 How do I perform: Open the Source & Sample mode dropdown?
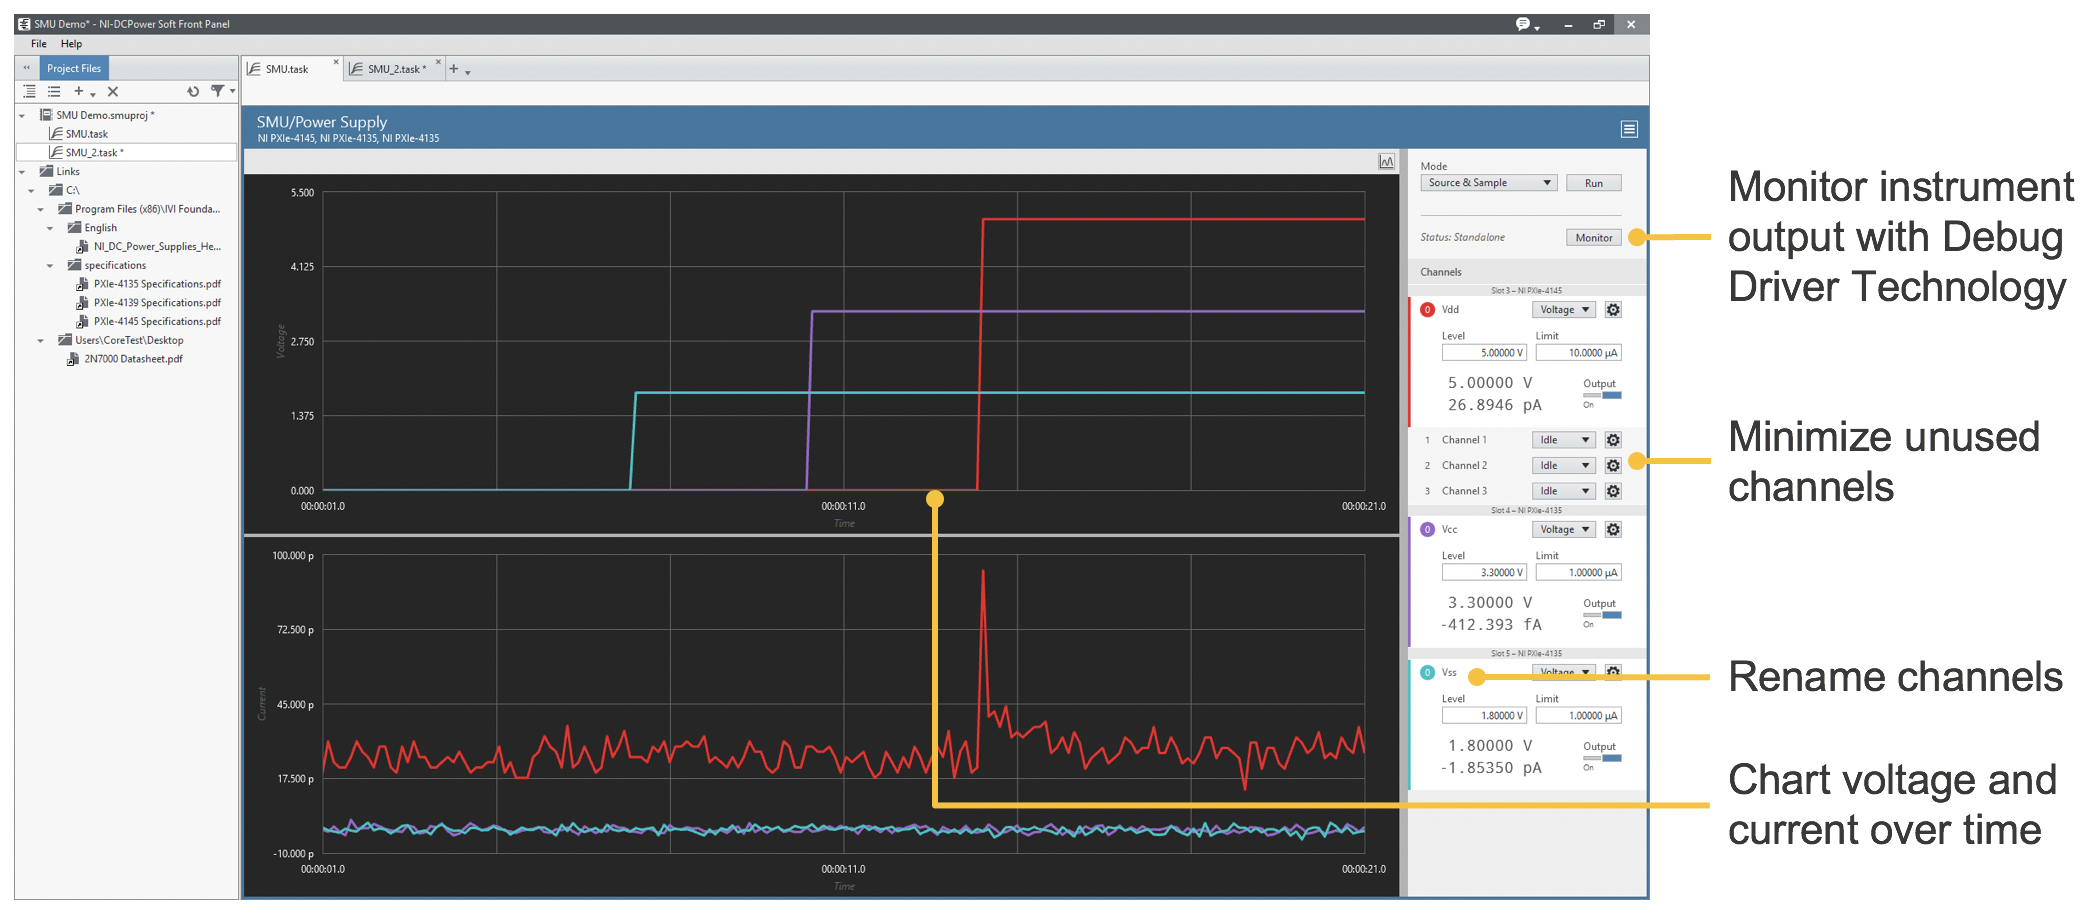(1488, 183)
